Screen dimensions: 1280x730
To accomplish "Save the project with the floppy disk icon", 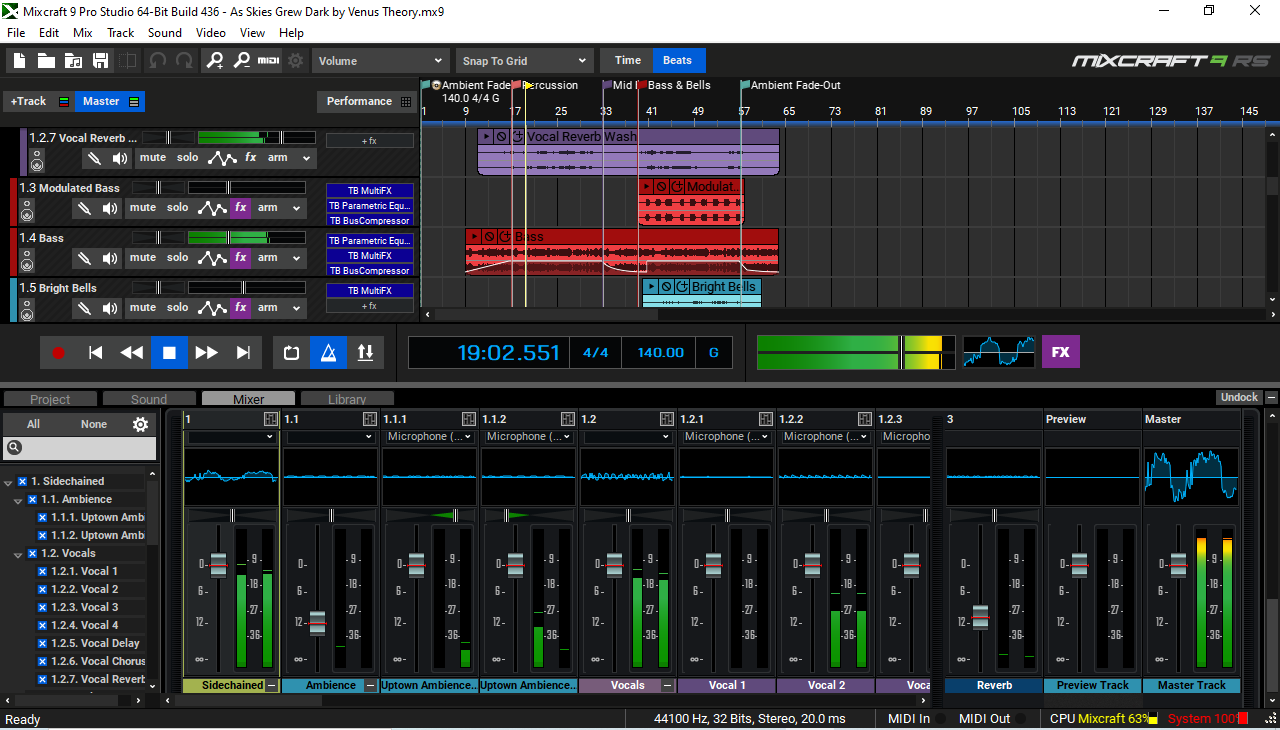I will 100,61.
